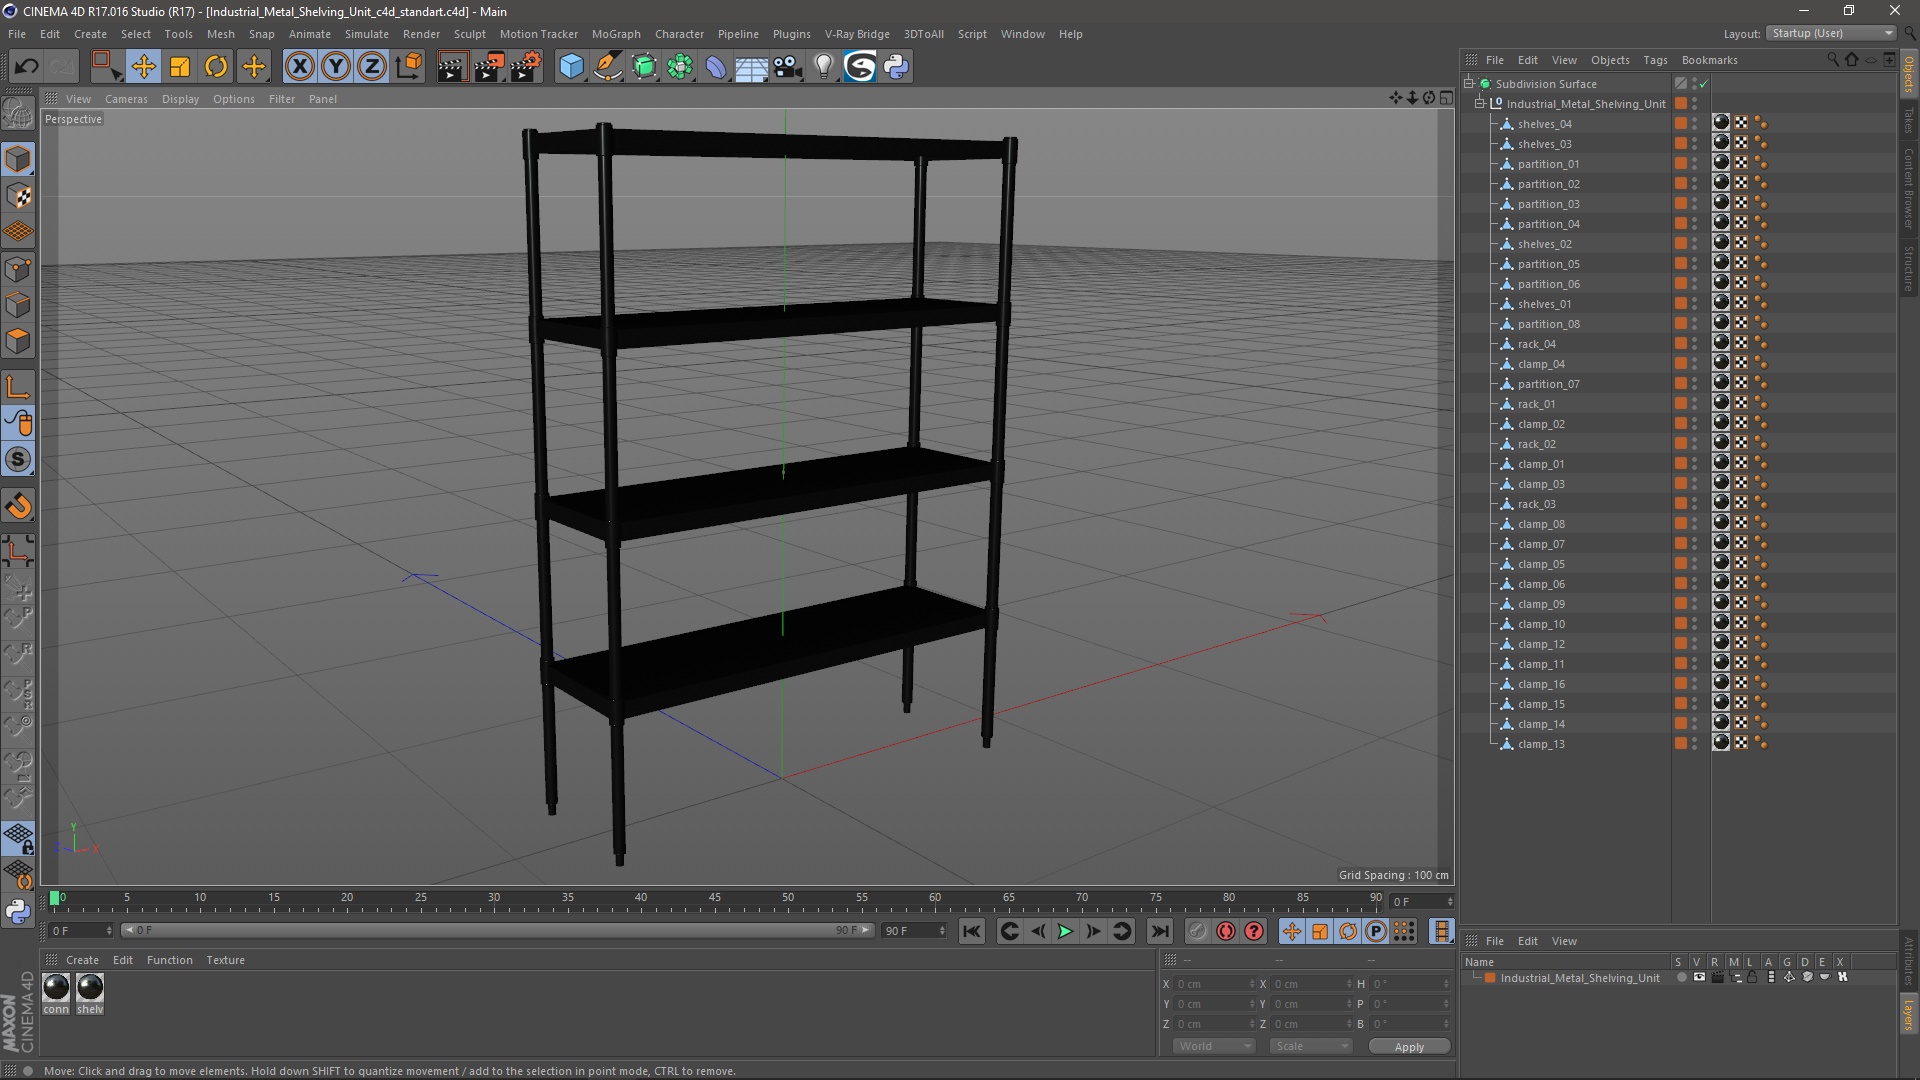Switch to Polygons mode
Viewport: 1920px width, 1080px height.
point(18,341)
